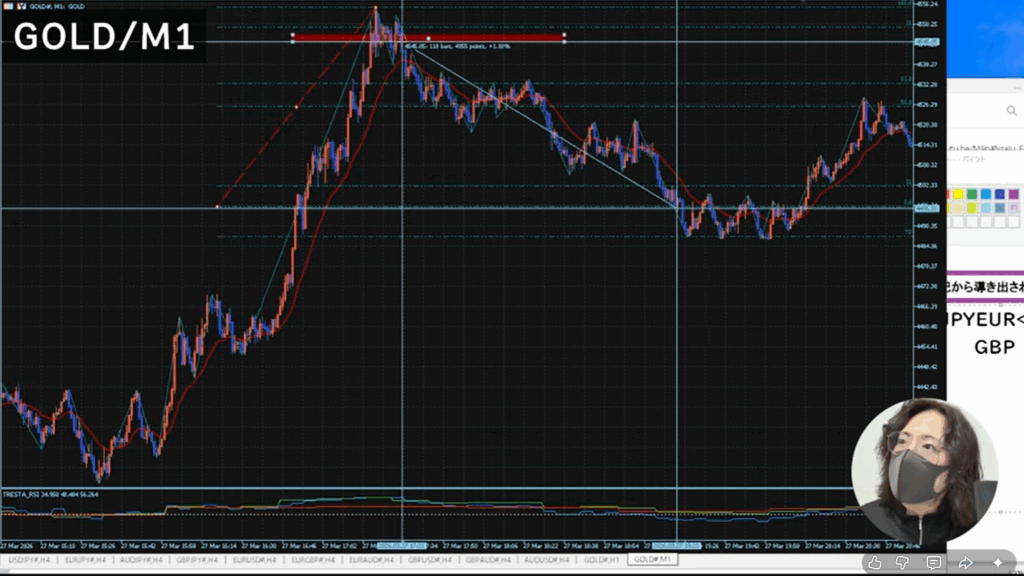Select the red rectangle drawn at chart top
This screenshot has width=1024, height=576.
(428, 38)
